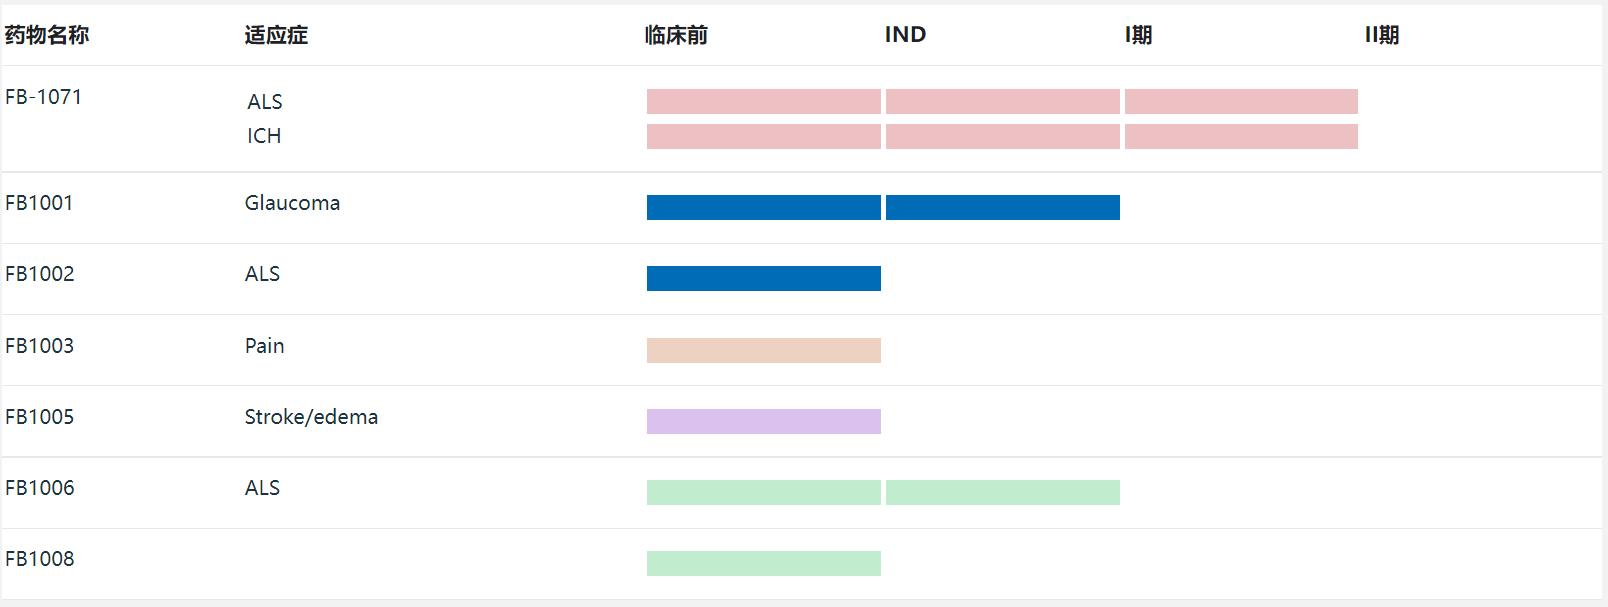Open the FB1001 drug entry
1608x607 pixels.
[x=39, y=203]
